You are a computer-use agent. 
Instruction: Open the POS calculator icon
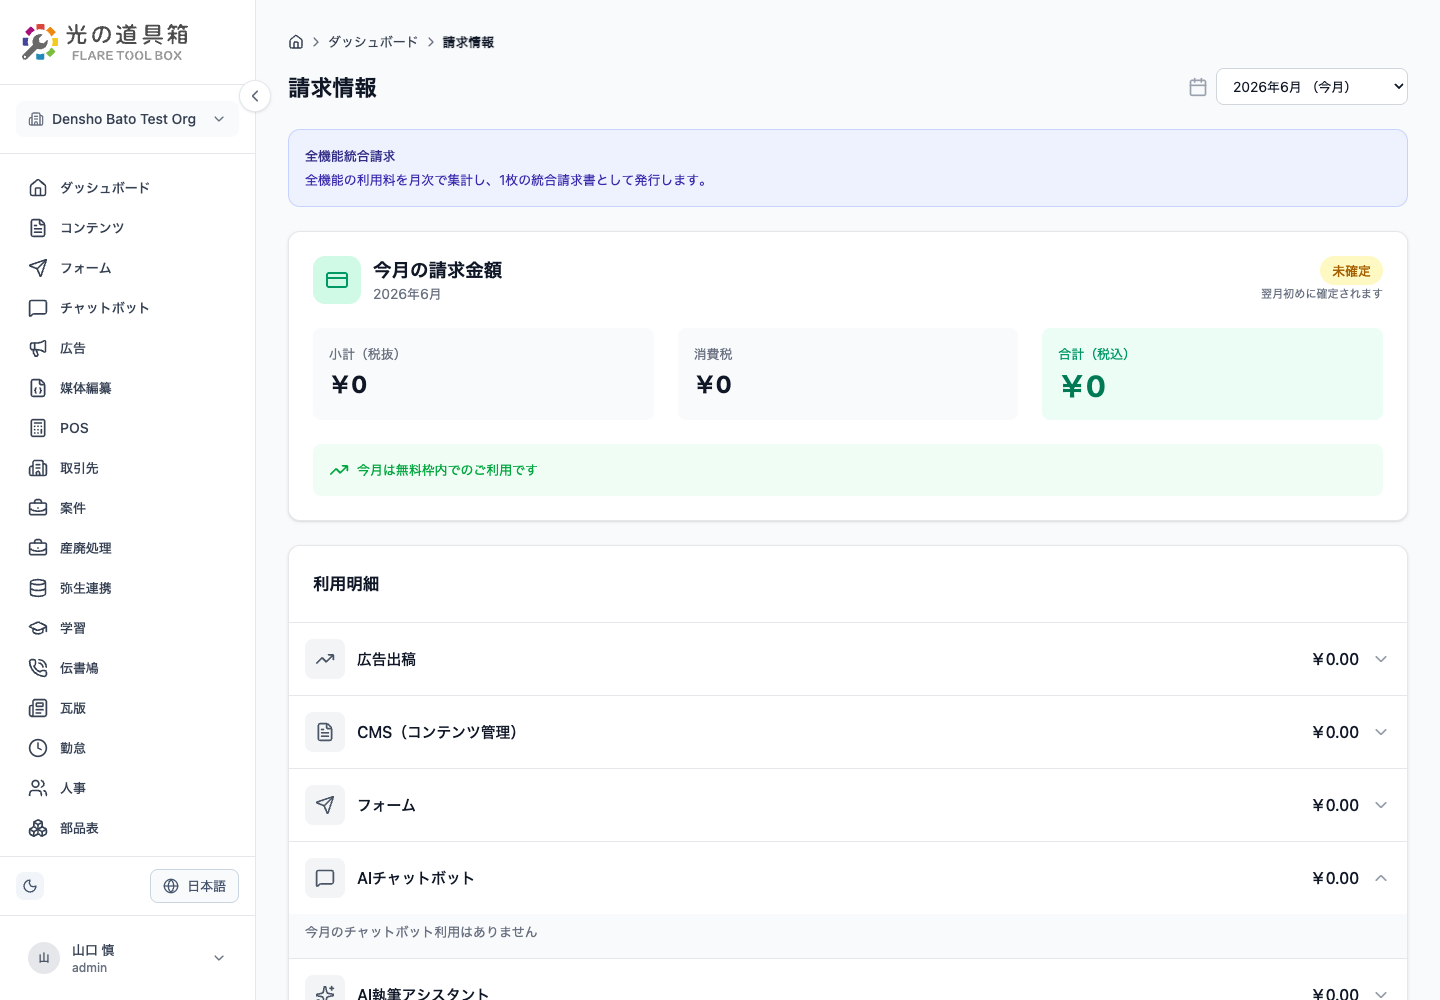pyautogui.click(x=38, y=428)
